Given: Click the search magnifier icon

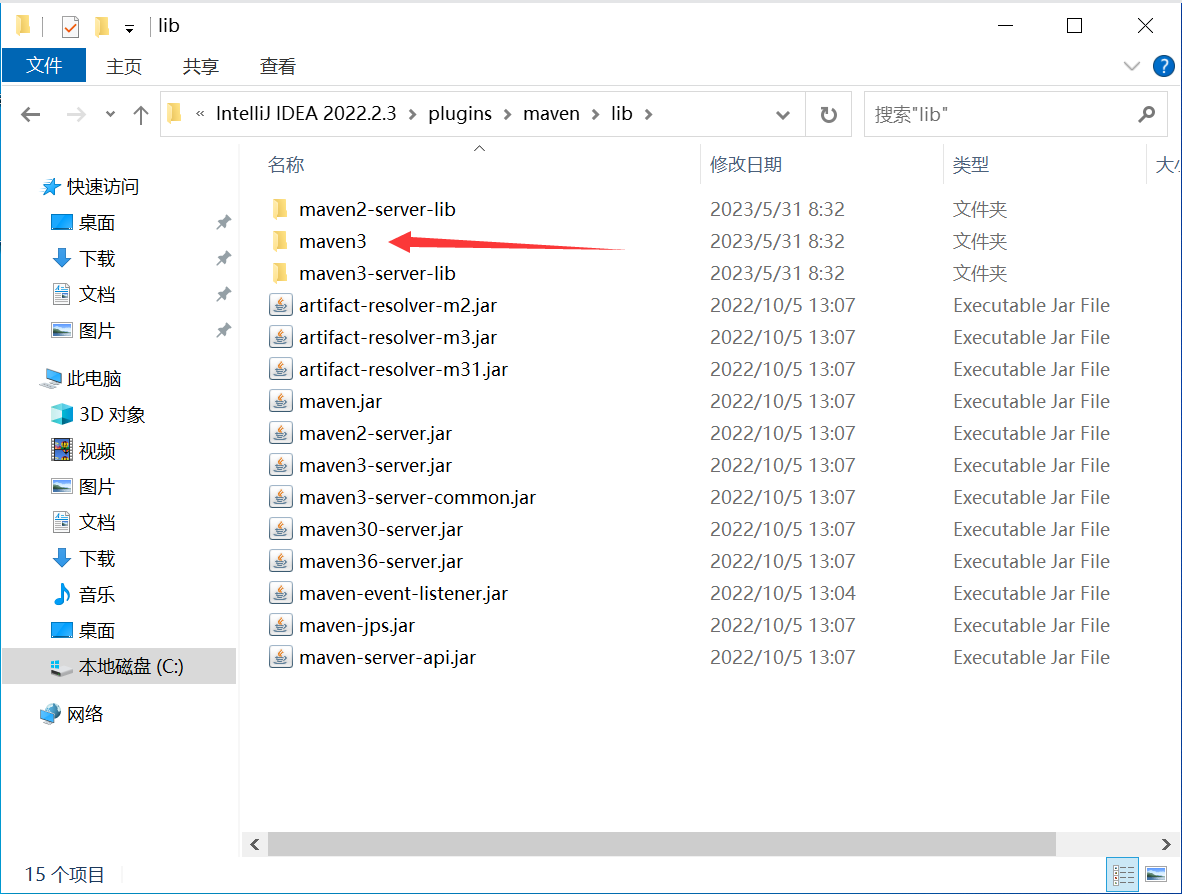Looking at the screenshot, I should (x=1146, y=114).
